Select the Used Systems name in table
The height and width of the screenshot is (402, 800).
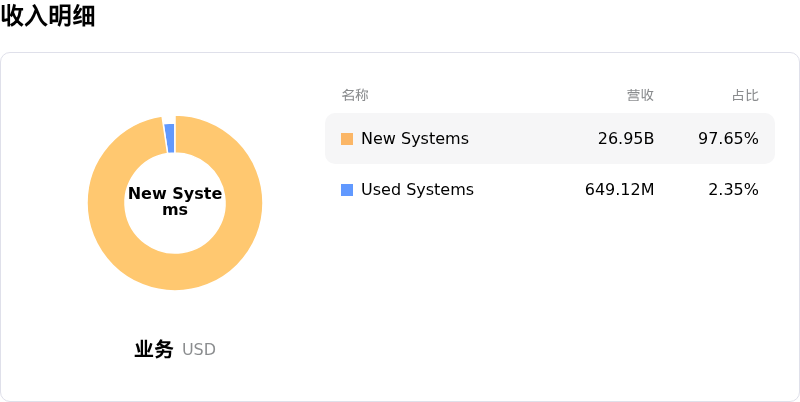point(417,190)
